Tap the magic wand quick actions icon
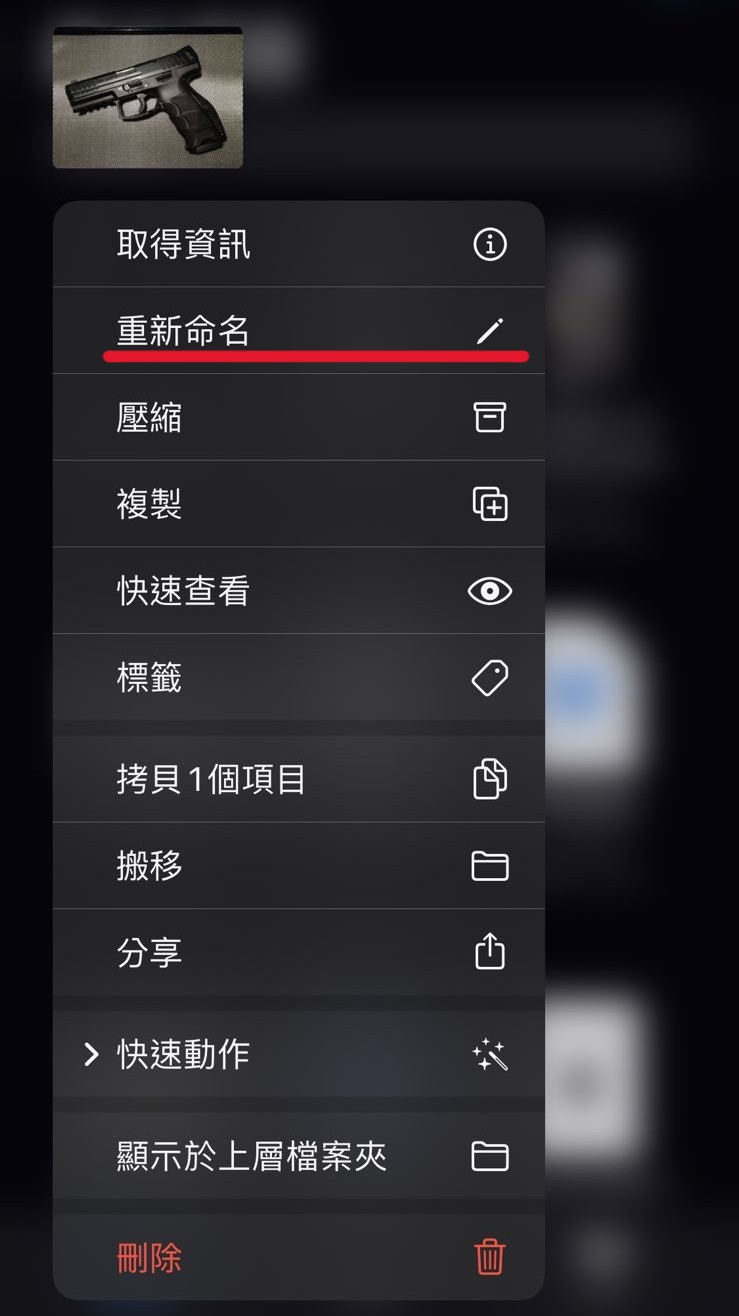The height and width of the screenshot is (1316, 739). [x=490, y=1054]
